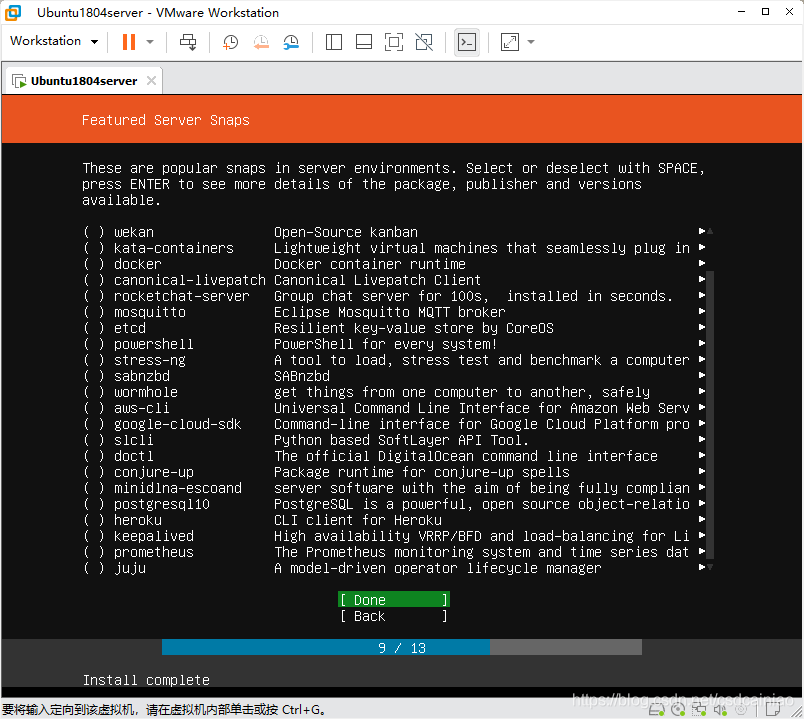Image resolution: width=804 pixels, height=719 pixels.
Task: Click the CD/DVD drive status icon
Action: coord(678,710)
